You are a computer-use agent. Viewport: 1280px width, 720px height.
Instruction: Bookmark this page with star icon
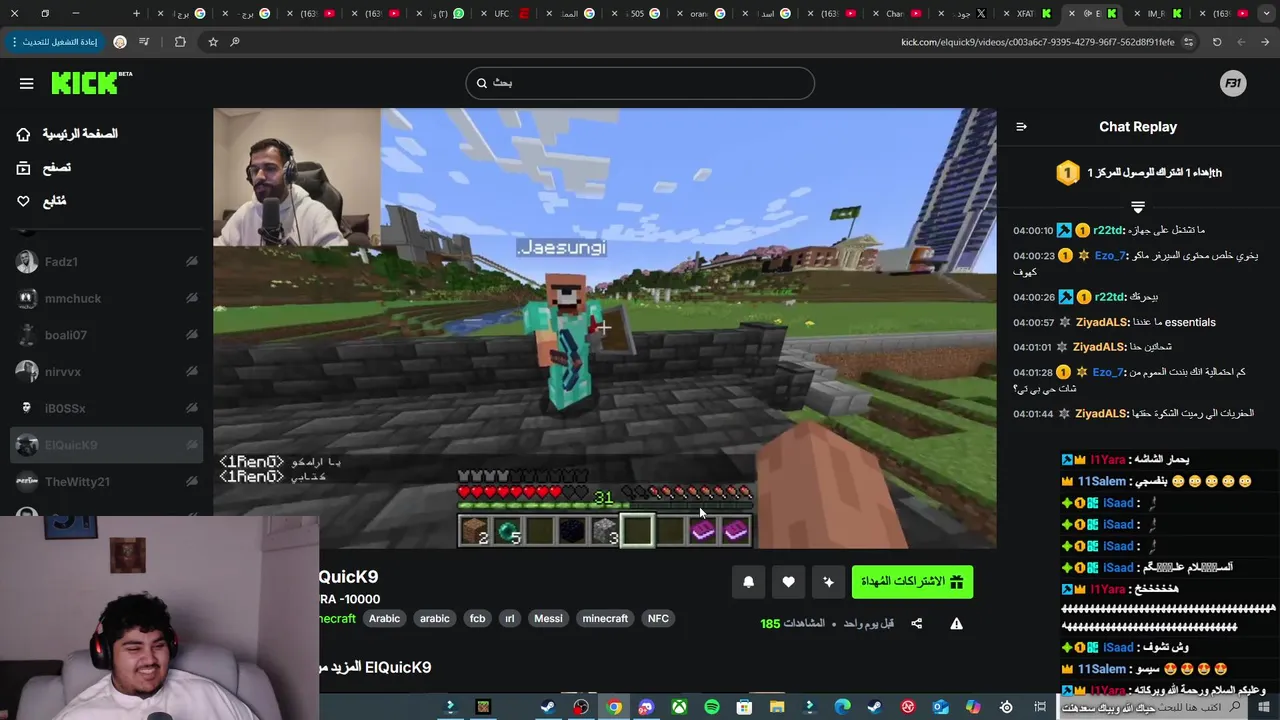click(x=213, y=42)
